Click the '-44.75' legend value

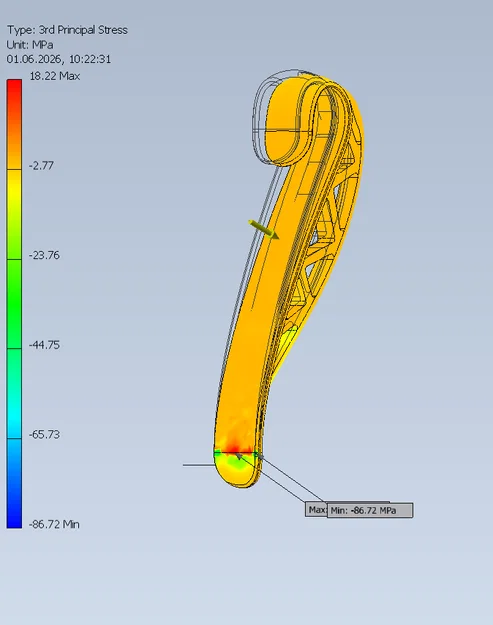coord(44,345)
